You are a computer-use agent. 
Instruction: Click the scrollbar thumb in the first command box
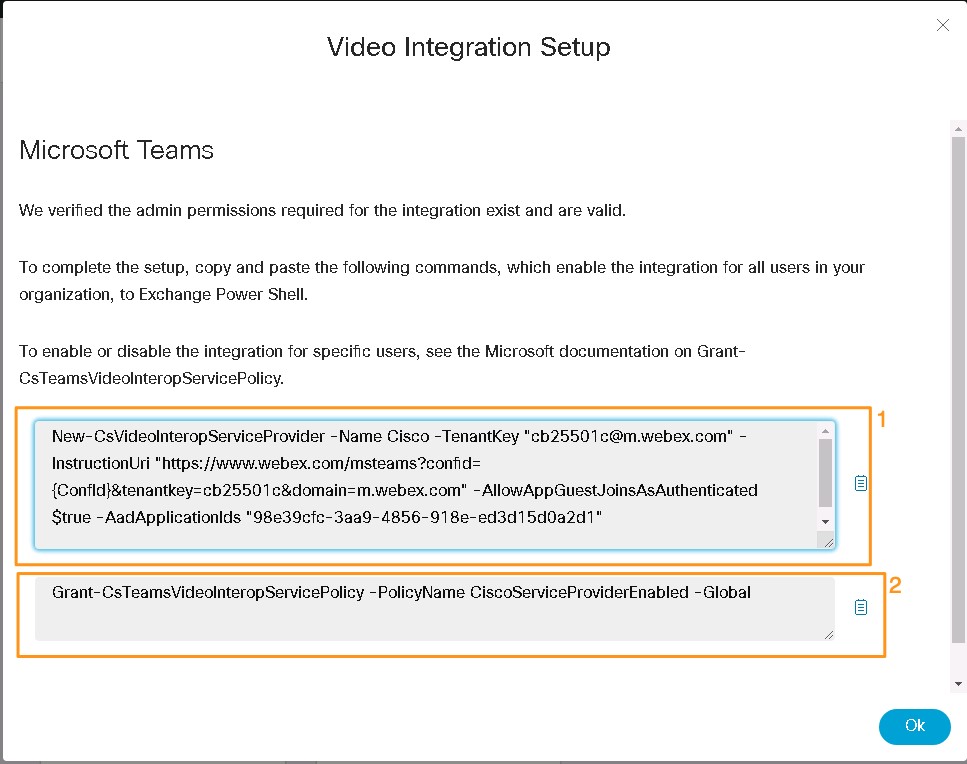[825, 472]
